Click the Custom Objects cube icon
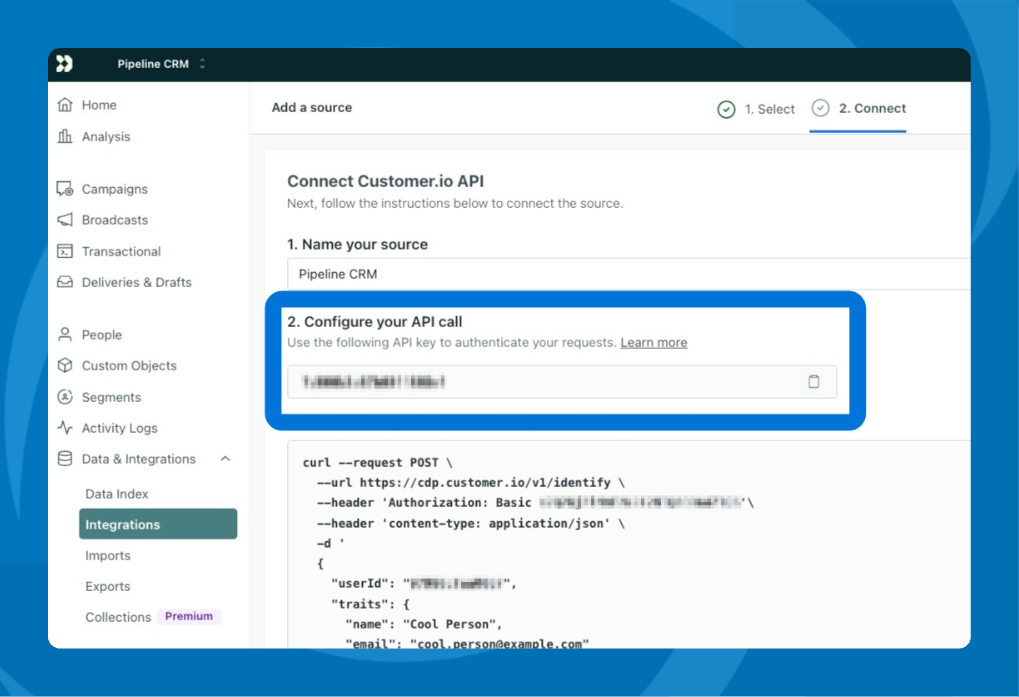 click(65, 366)
